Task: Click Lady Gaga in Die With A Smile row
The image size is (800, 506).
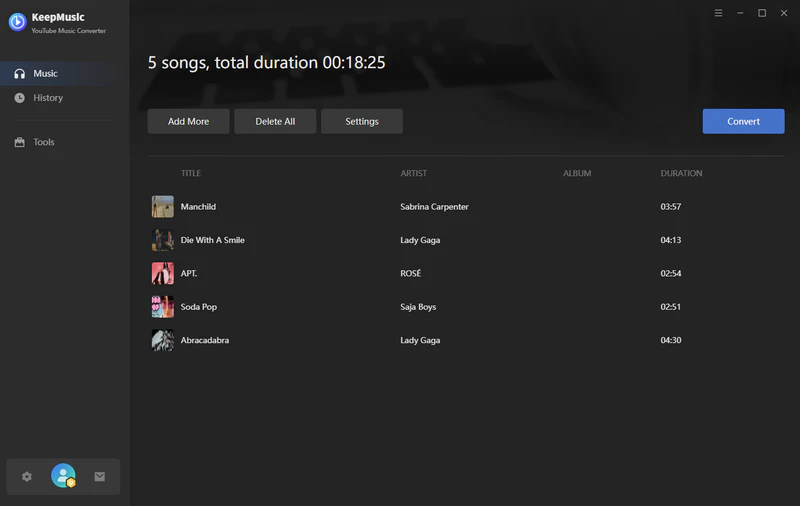Action: [x=420, y=240]
